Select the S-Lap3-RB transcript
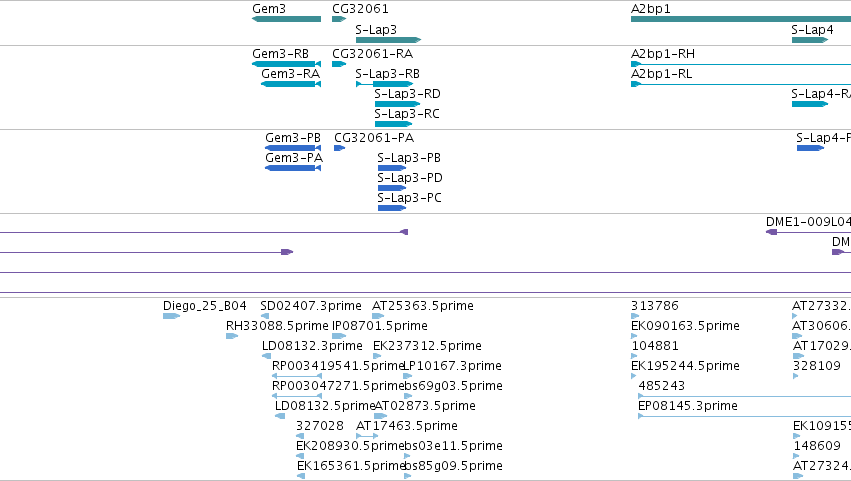The width and height of the screenshot is (851, 481). (384, 84)
